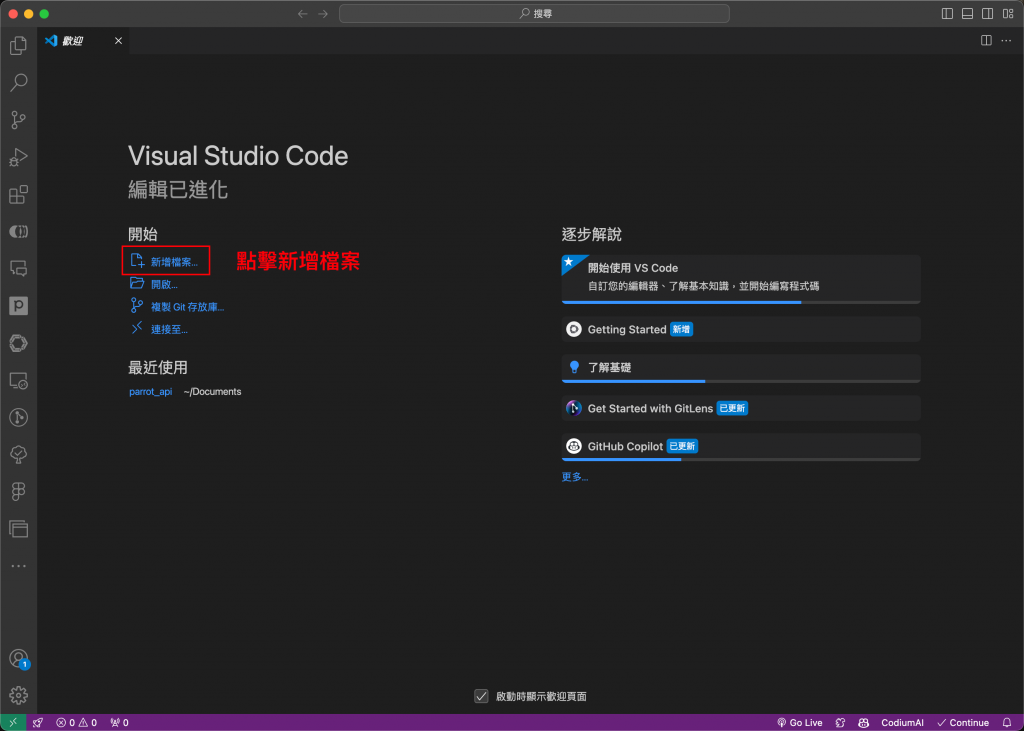The image size is (1024, 731).
Task: Toggle primary side bar layout icon
Action: 947,14
